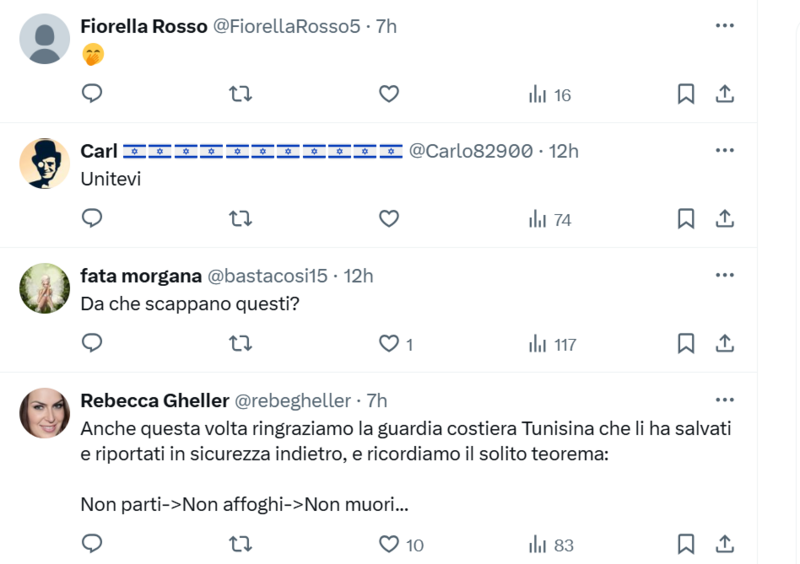
Task: Open more options on Rebecca Gheller's tweet
Action: coord(725,400)
